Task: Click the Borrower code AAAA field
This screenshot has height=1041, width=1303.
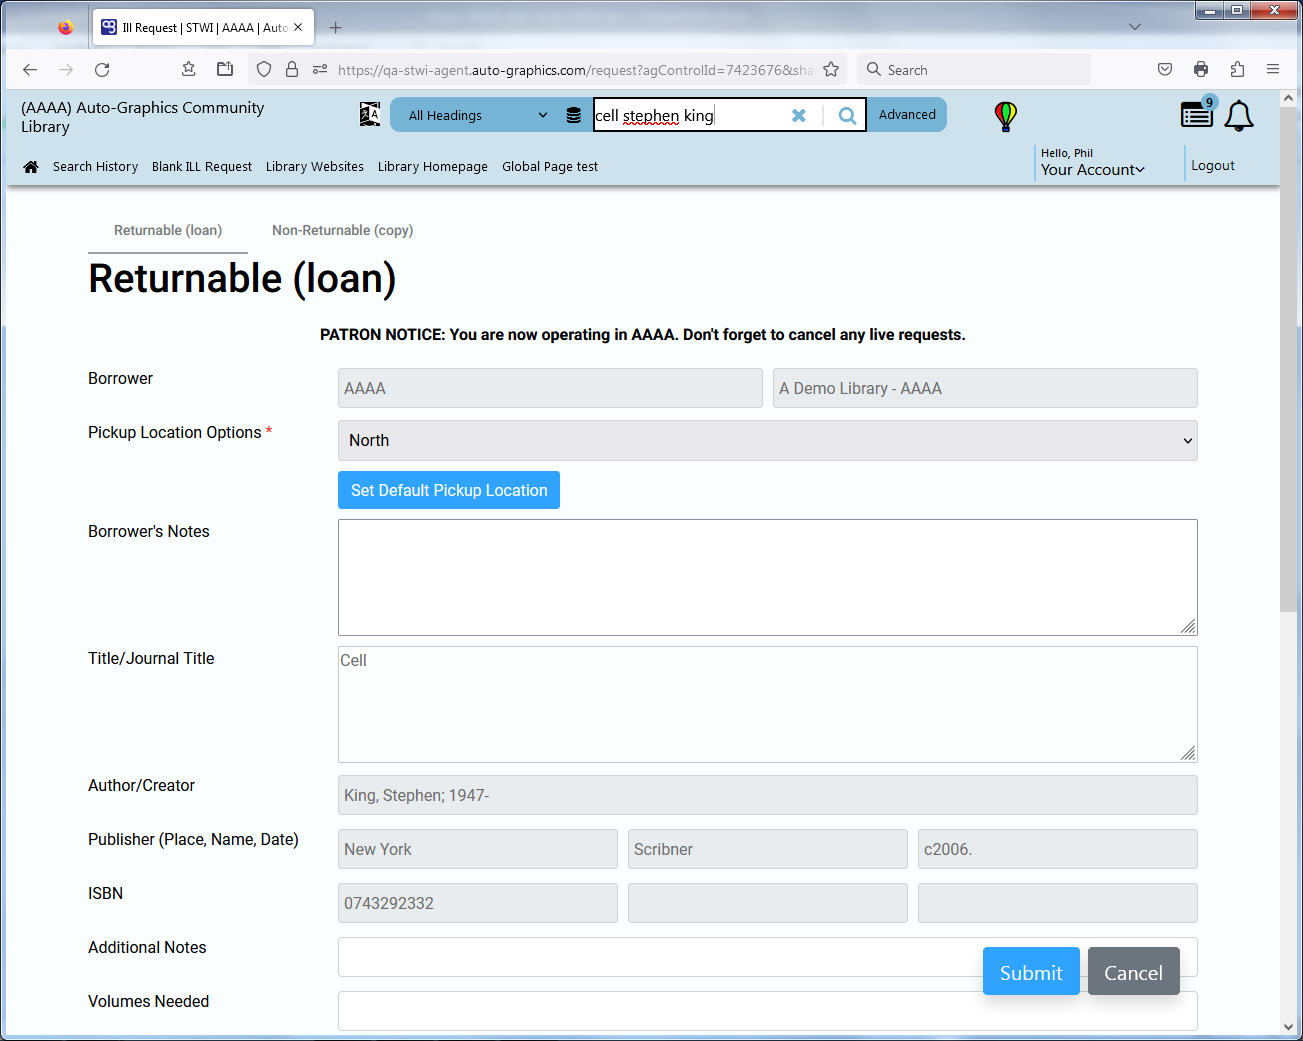Action: pos(550,388)
